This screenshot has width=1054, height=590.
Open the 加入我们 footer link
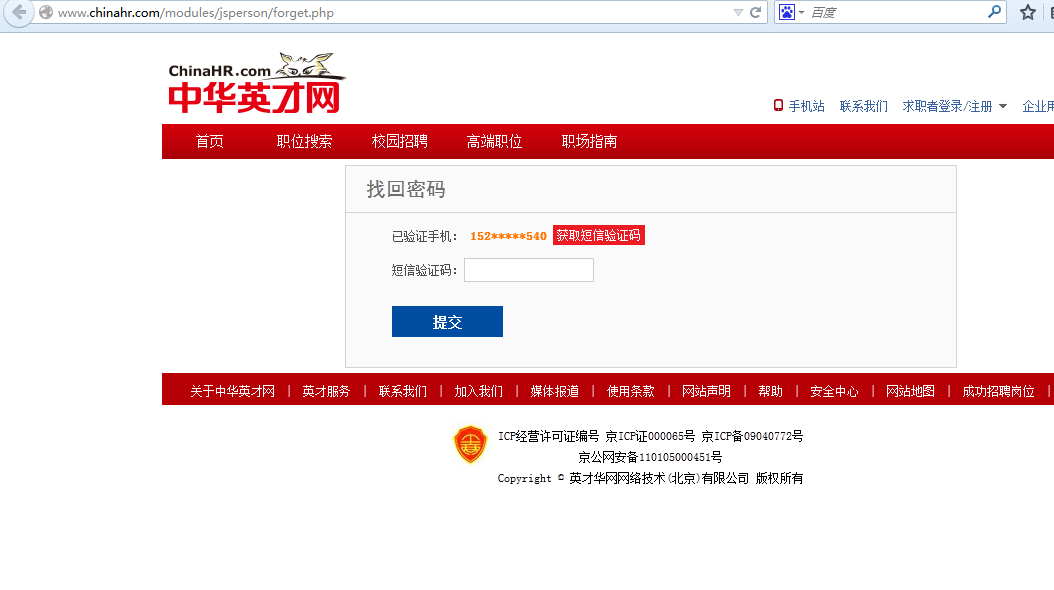(x=478, y=391)
